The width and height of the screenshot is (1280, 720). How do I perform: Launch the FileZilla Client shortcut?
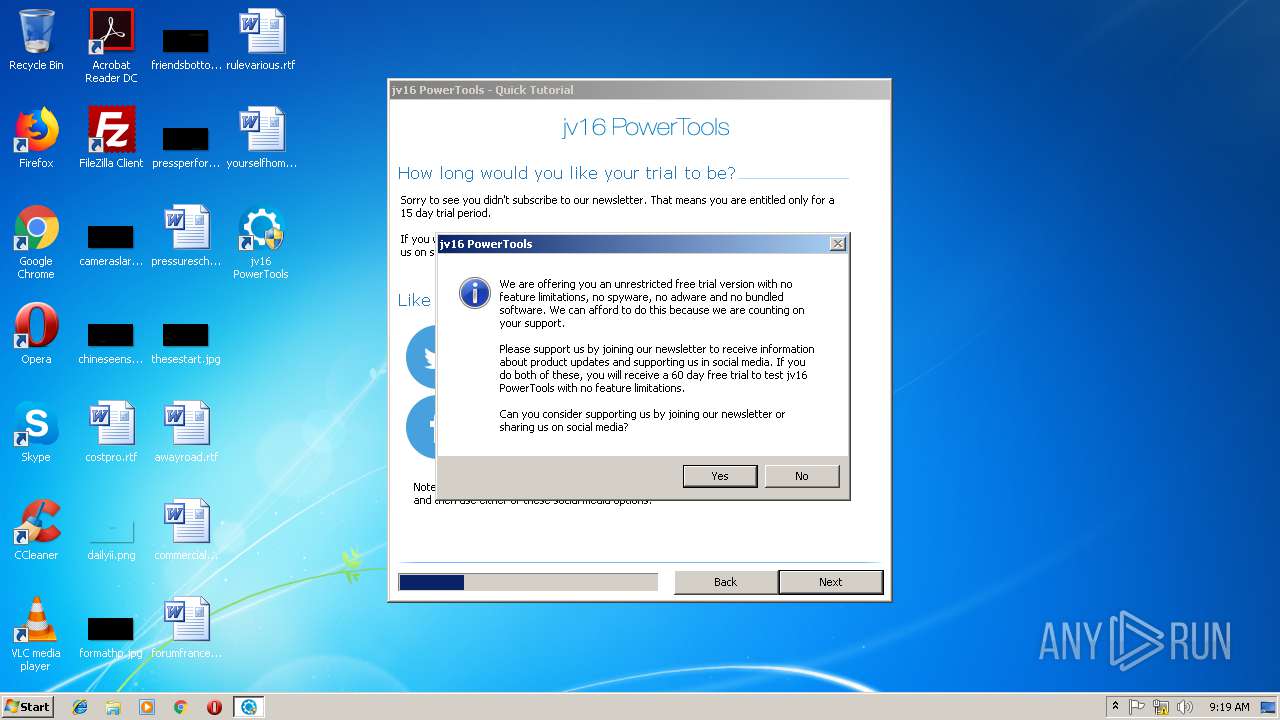(111, 138)
